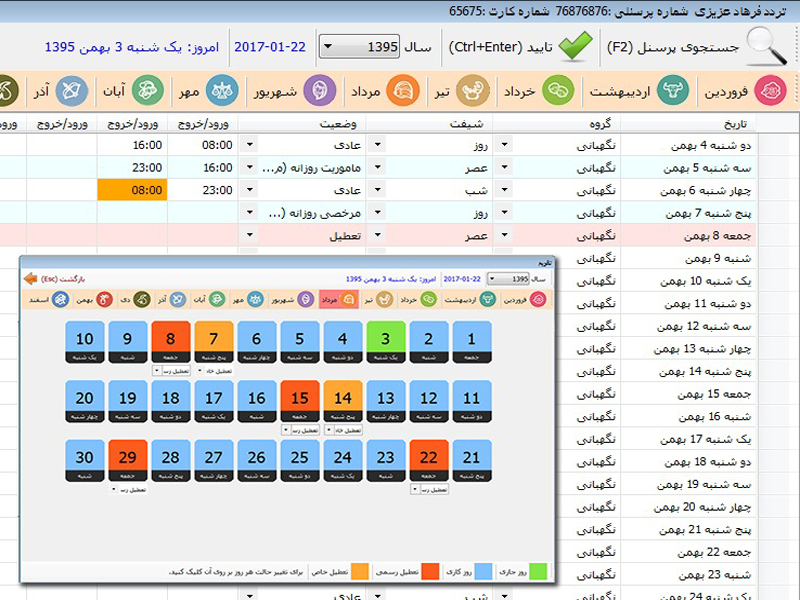This screenshot has width=800, height=600.
Task: Click the magnifier personnel search icon
Action: coord(765,47)
